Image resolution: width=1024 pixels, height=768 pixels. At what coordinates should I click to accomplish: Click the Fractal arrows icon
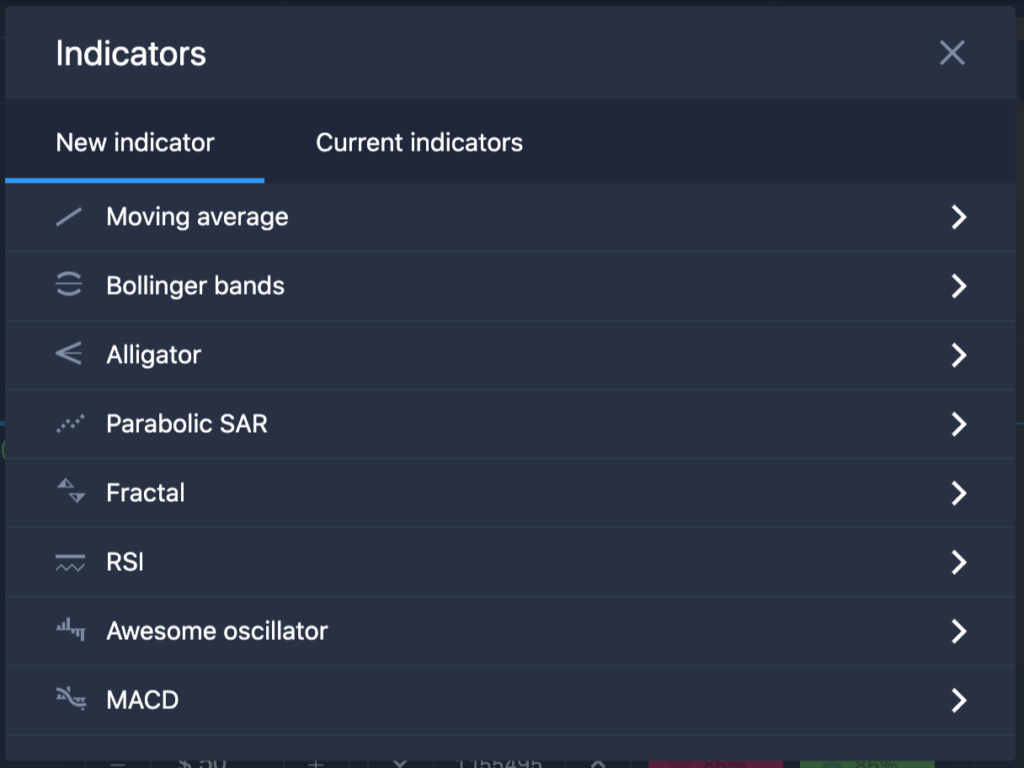click(71, 490)
